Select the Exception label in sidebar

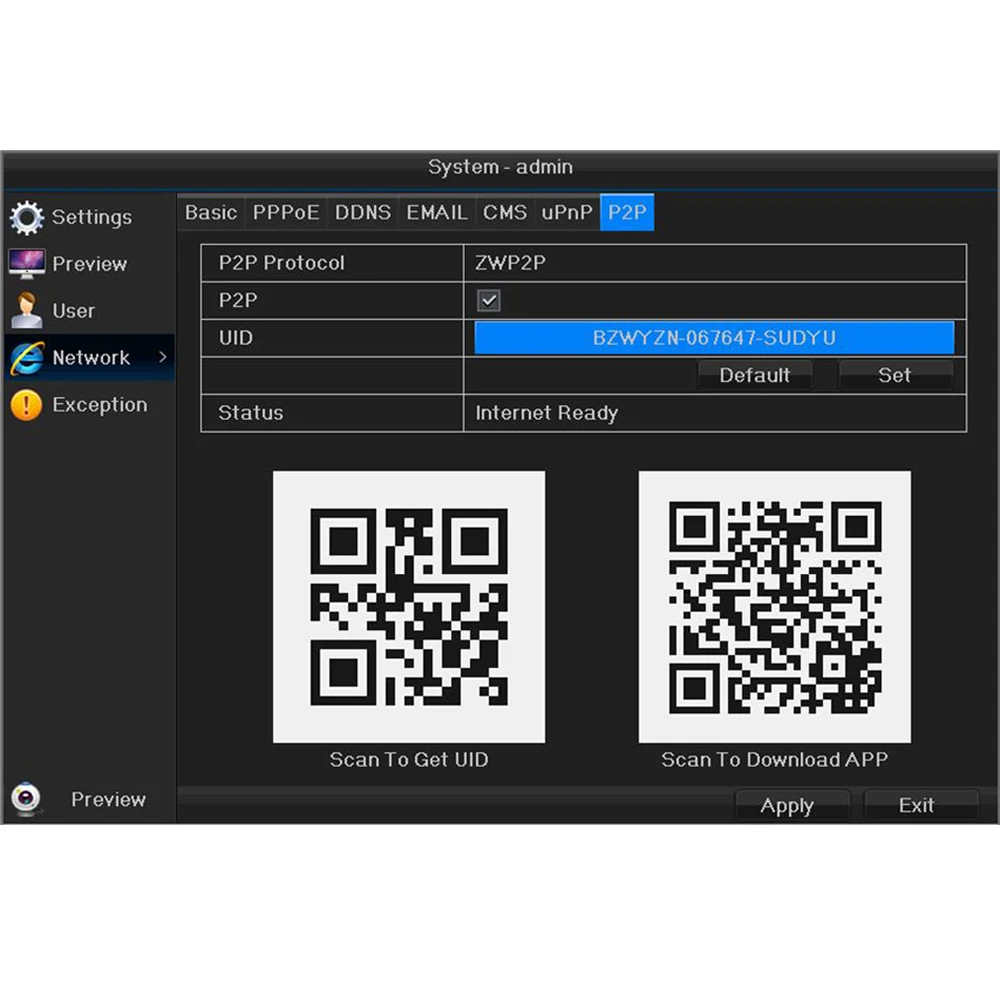pyautogui.click(x=99, y=405)
